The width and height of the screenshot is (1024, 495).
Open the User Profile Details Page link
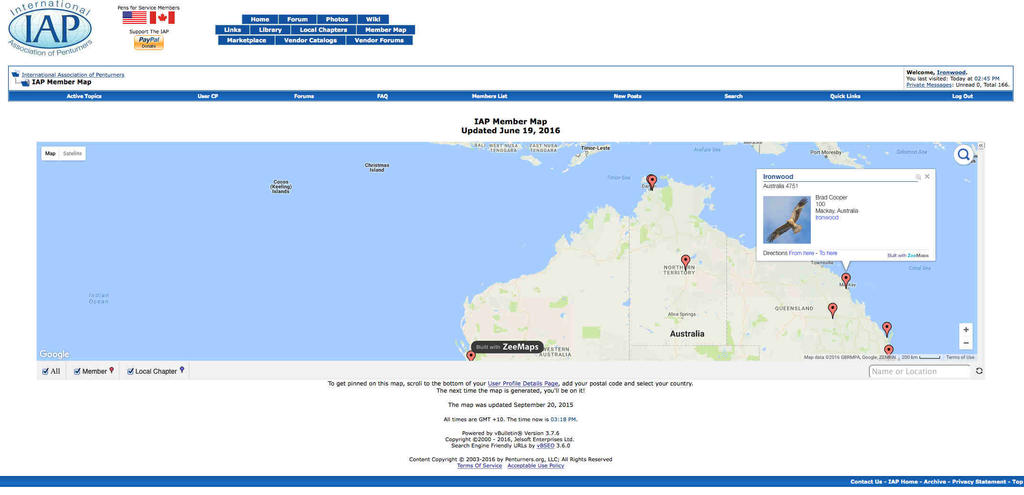point(522,383)
